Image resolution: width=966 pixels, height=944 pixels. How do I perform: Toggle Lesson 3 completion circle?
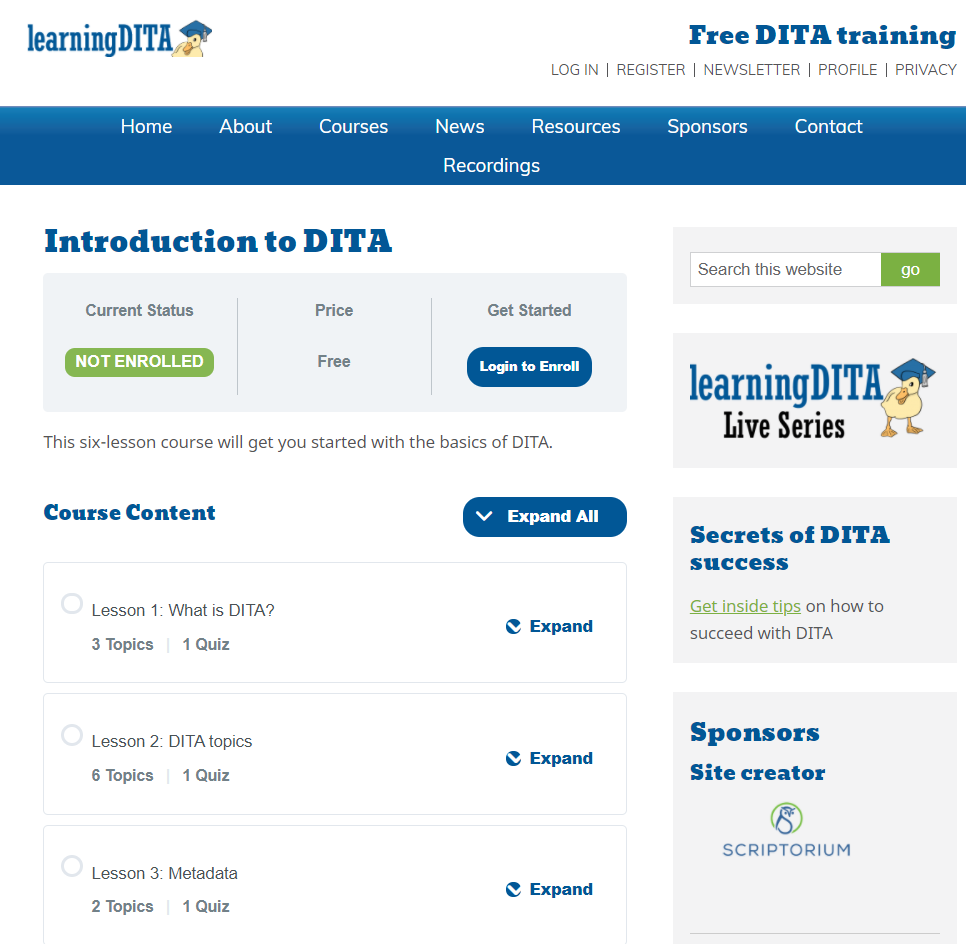coord(72,866)
